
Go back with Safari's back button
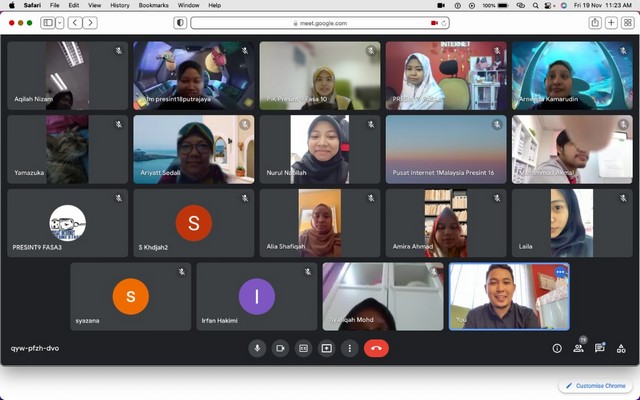click(77, 22)
